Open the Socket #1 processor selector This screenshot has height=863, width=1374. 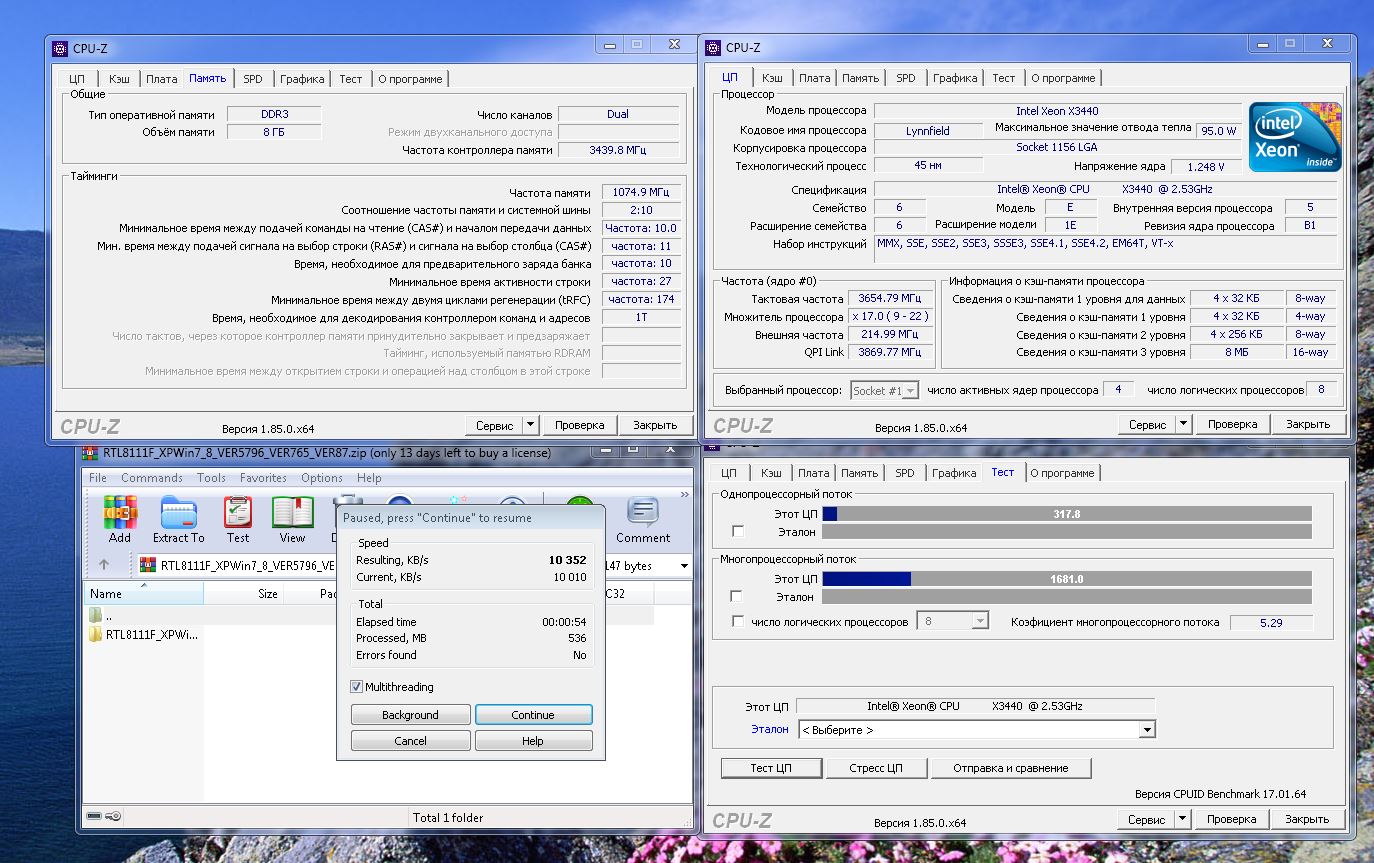tap(884, 391)
